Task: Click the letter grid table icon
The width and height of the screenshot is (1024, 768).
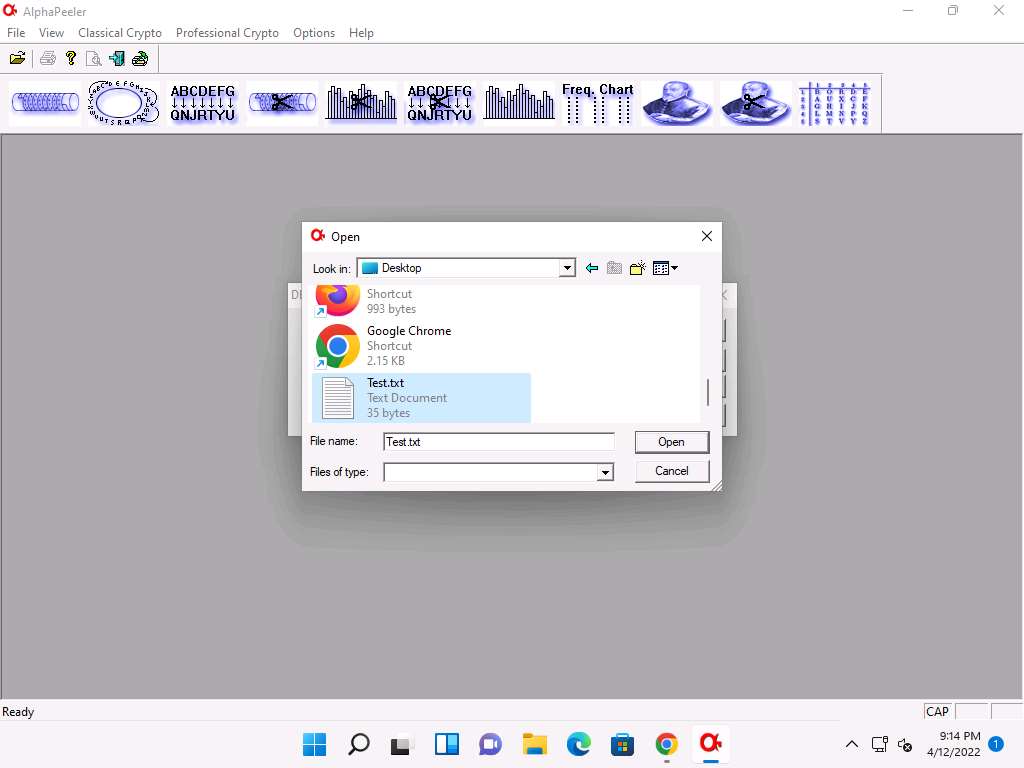Action: [834, 103]
